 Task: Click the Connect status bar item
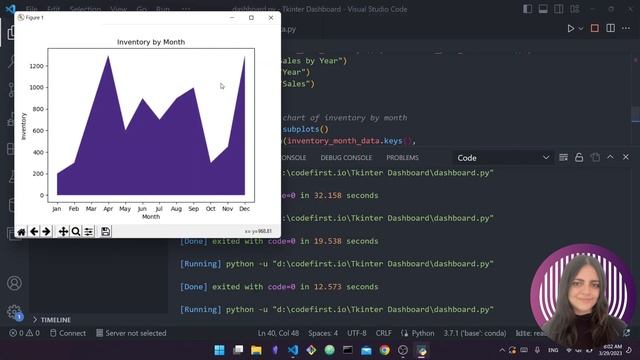(x=68, y=333)
